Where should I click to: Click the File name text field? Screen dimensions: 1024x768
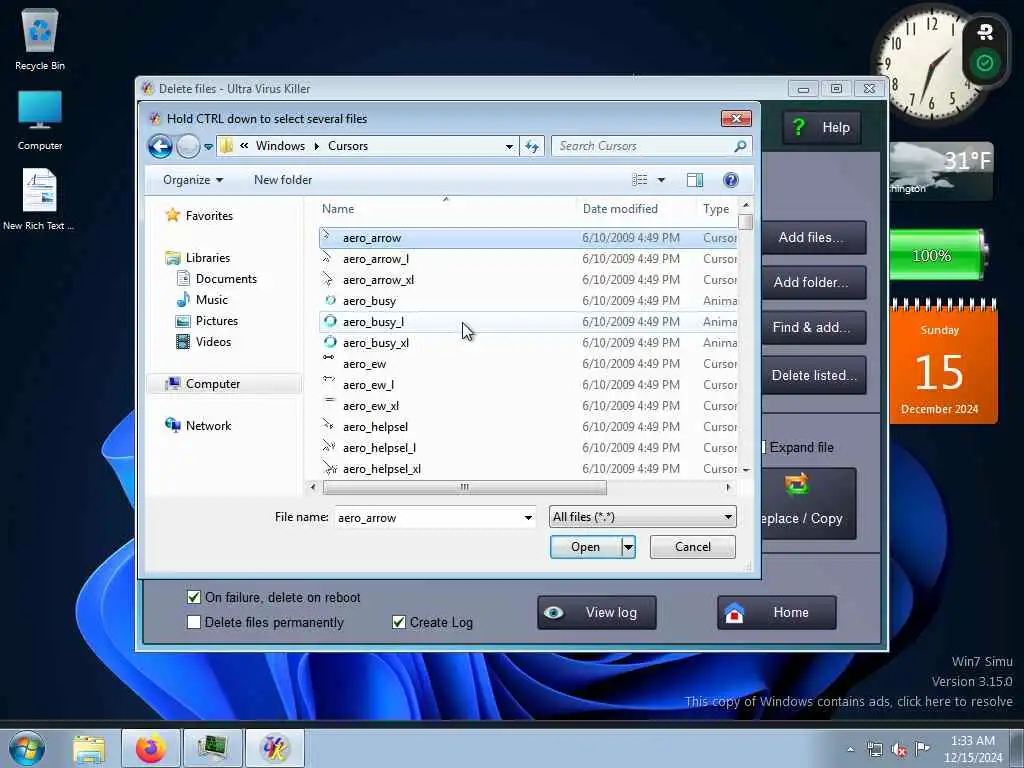[428, 517]
